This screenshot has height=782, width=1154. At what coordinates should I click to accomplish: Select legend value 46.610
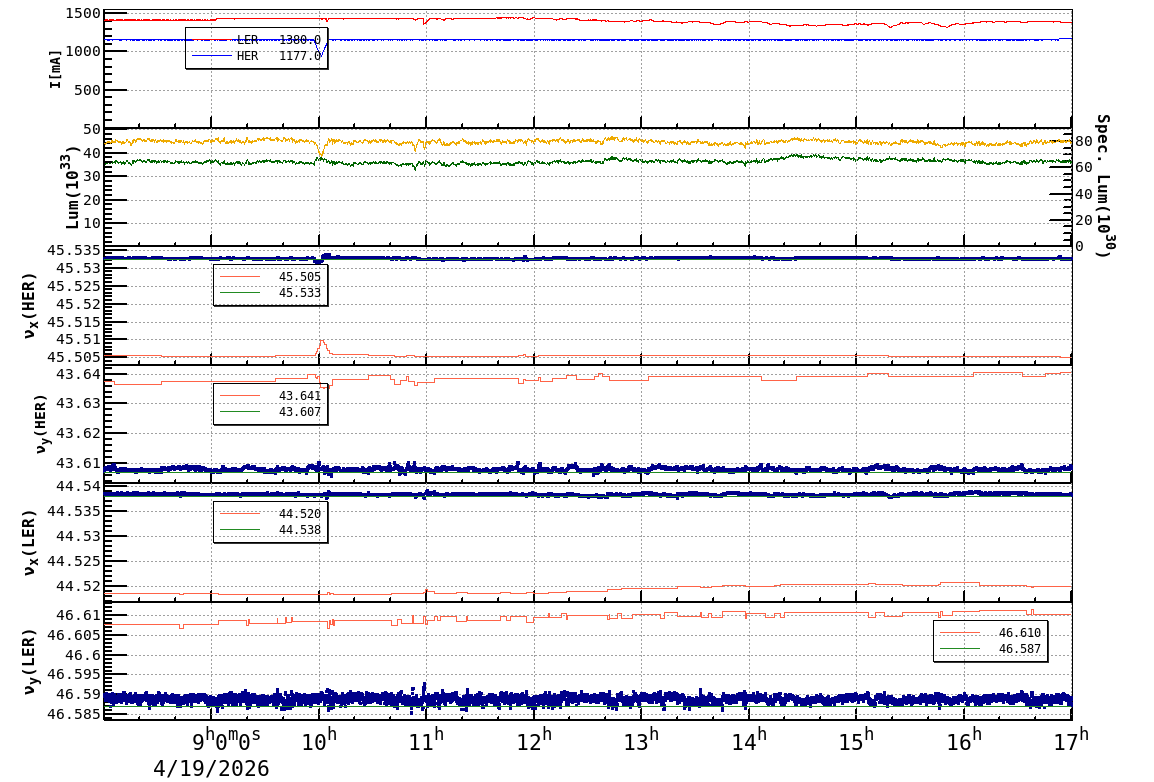click(x=1019, y=633)
